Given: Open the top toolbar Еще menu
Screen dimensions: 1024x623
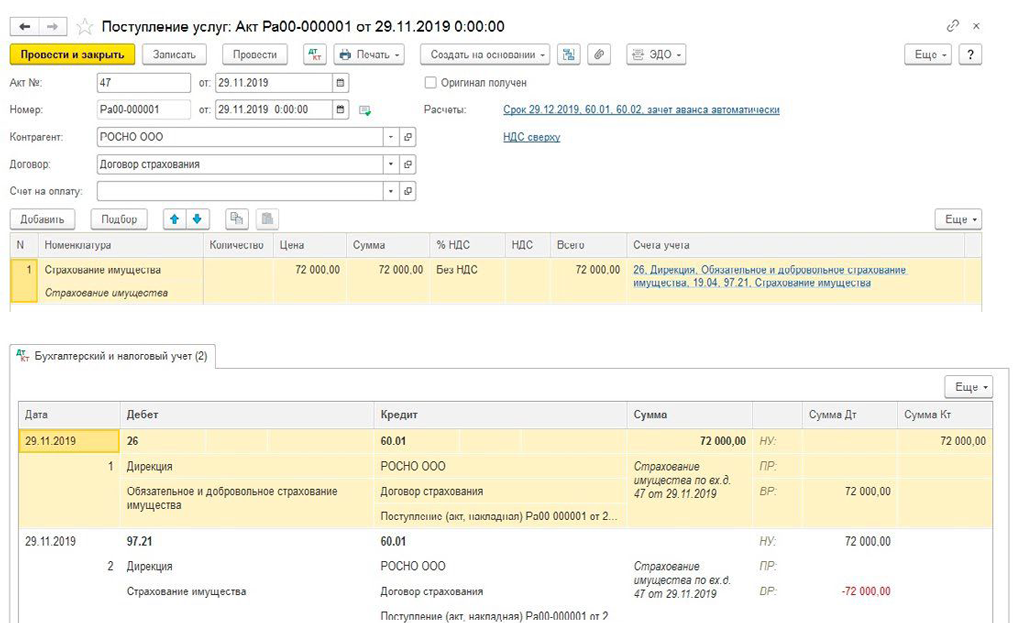Looking at the screenshot, I should coord(928,55).
